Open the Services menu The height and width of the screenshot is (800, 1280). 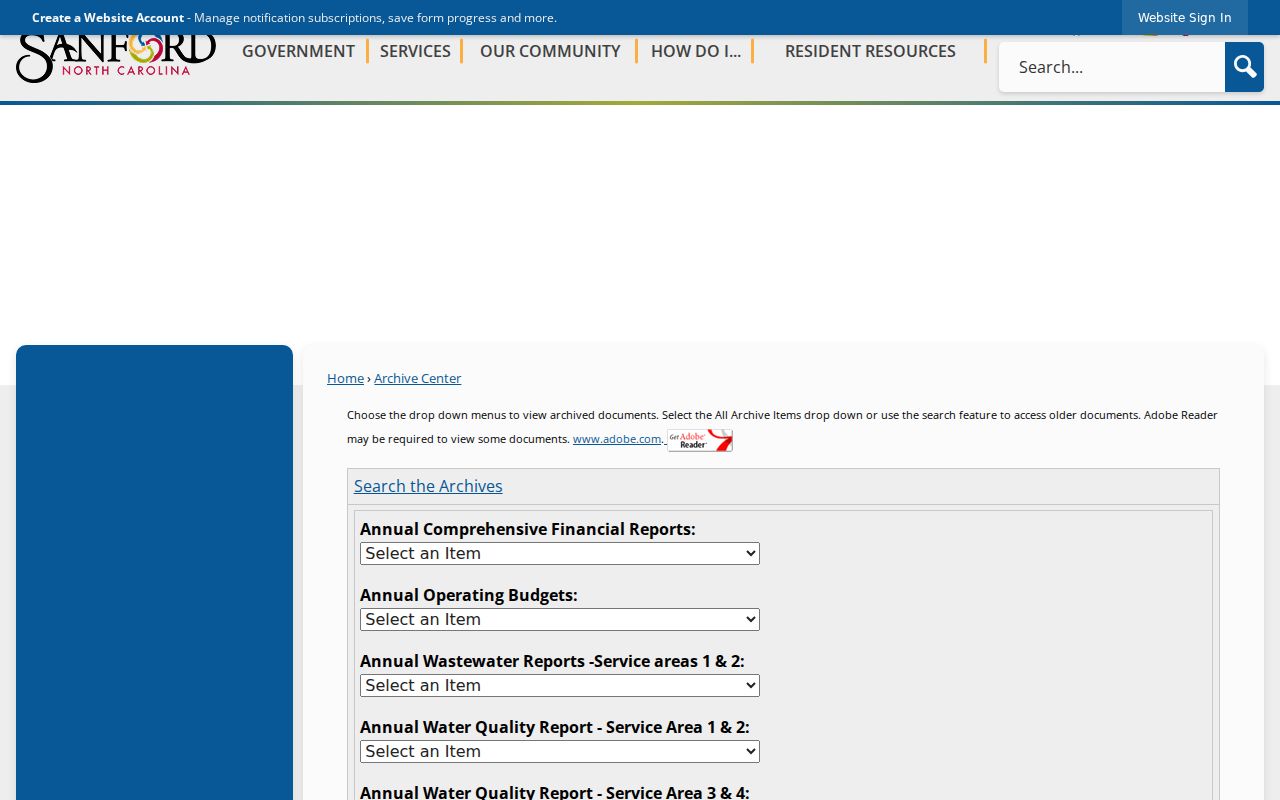415,51
